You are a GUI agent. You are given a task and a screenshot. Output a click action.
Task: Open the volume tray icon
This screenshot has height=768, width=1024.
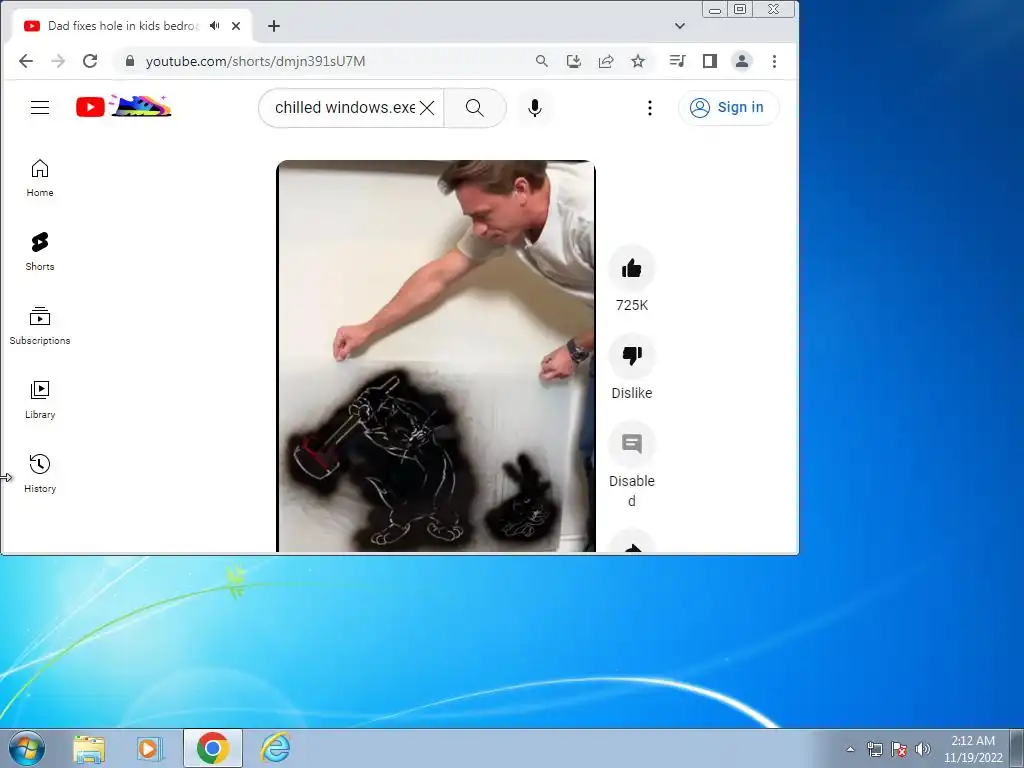(x=923, y=749)
